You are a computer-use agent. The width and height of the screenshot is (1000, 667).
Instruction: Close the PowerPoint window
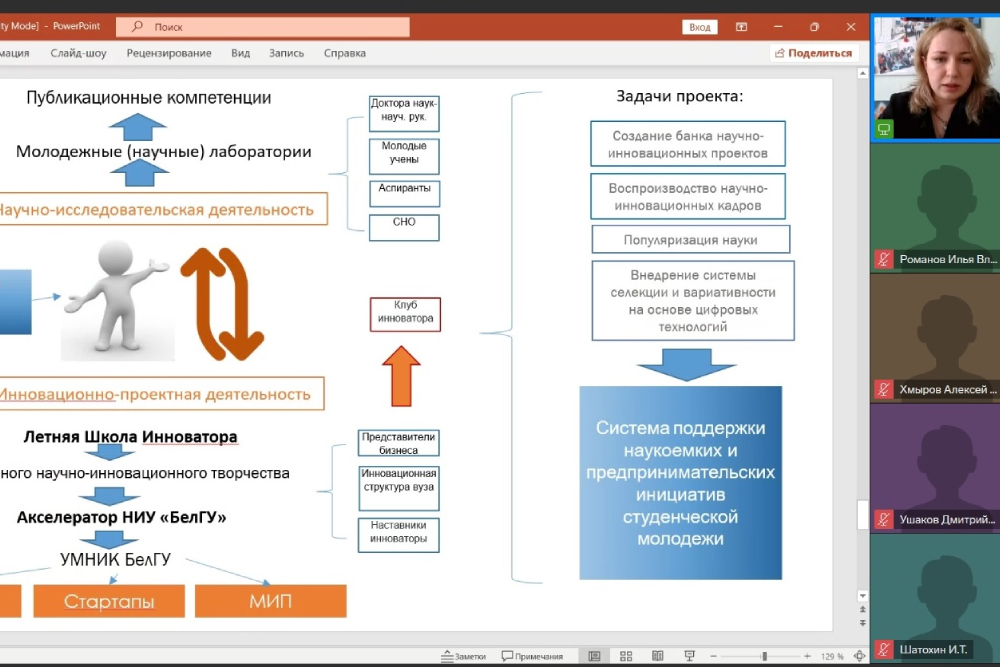click(x=851, y=27)
